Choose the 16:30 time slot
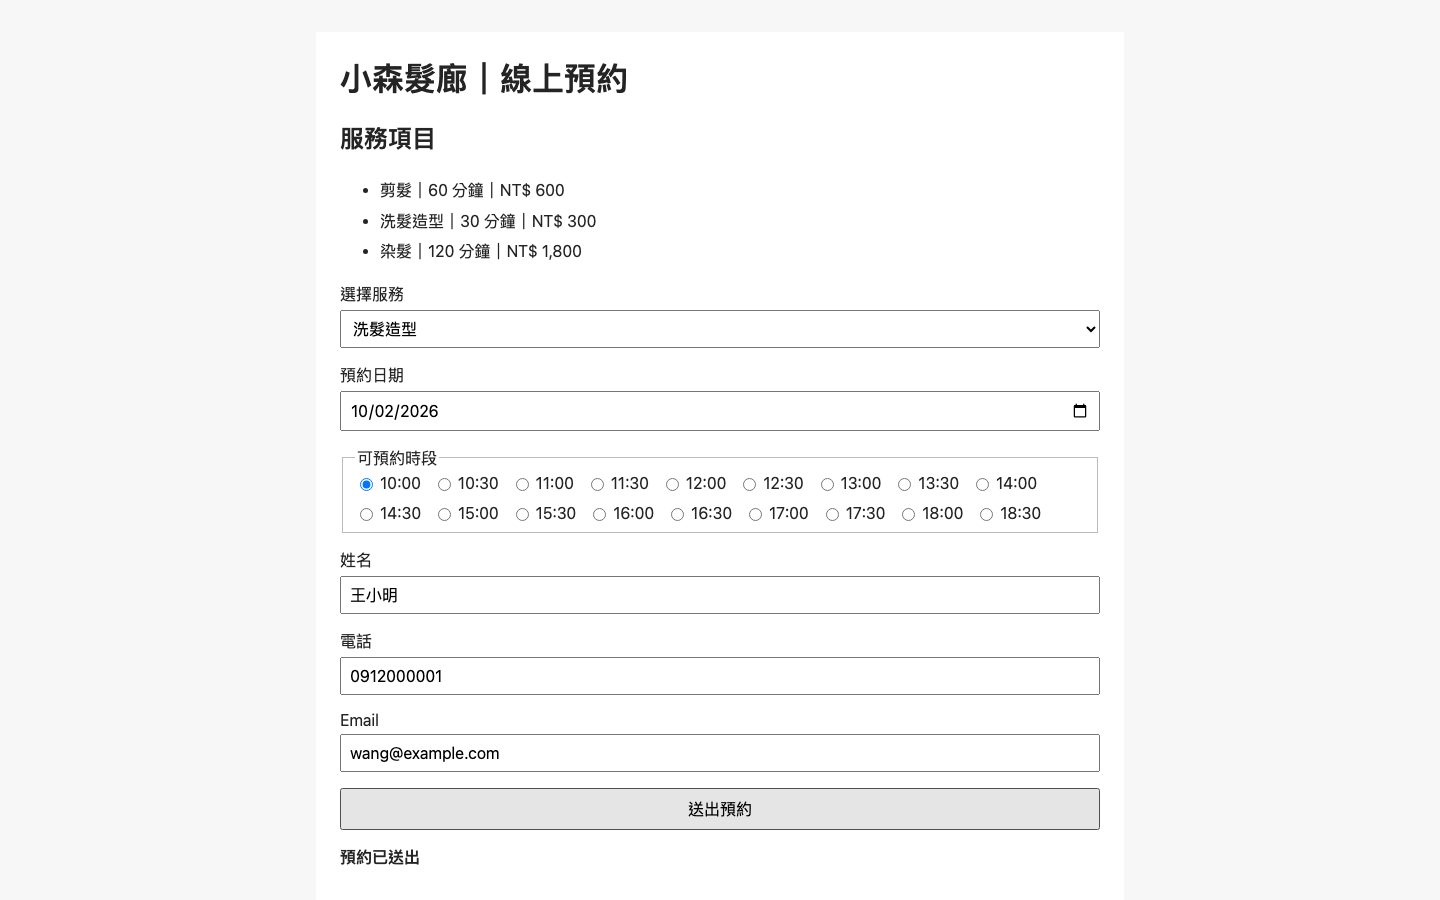This screenshot has width=1440, height=900. (x=677, y=514)
